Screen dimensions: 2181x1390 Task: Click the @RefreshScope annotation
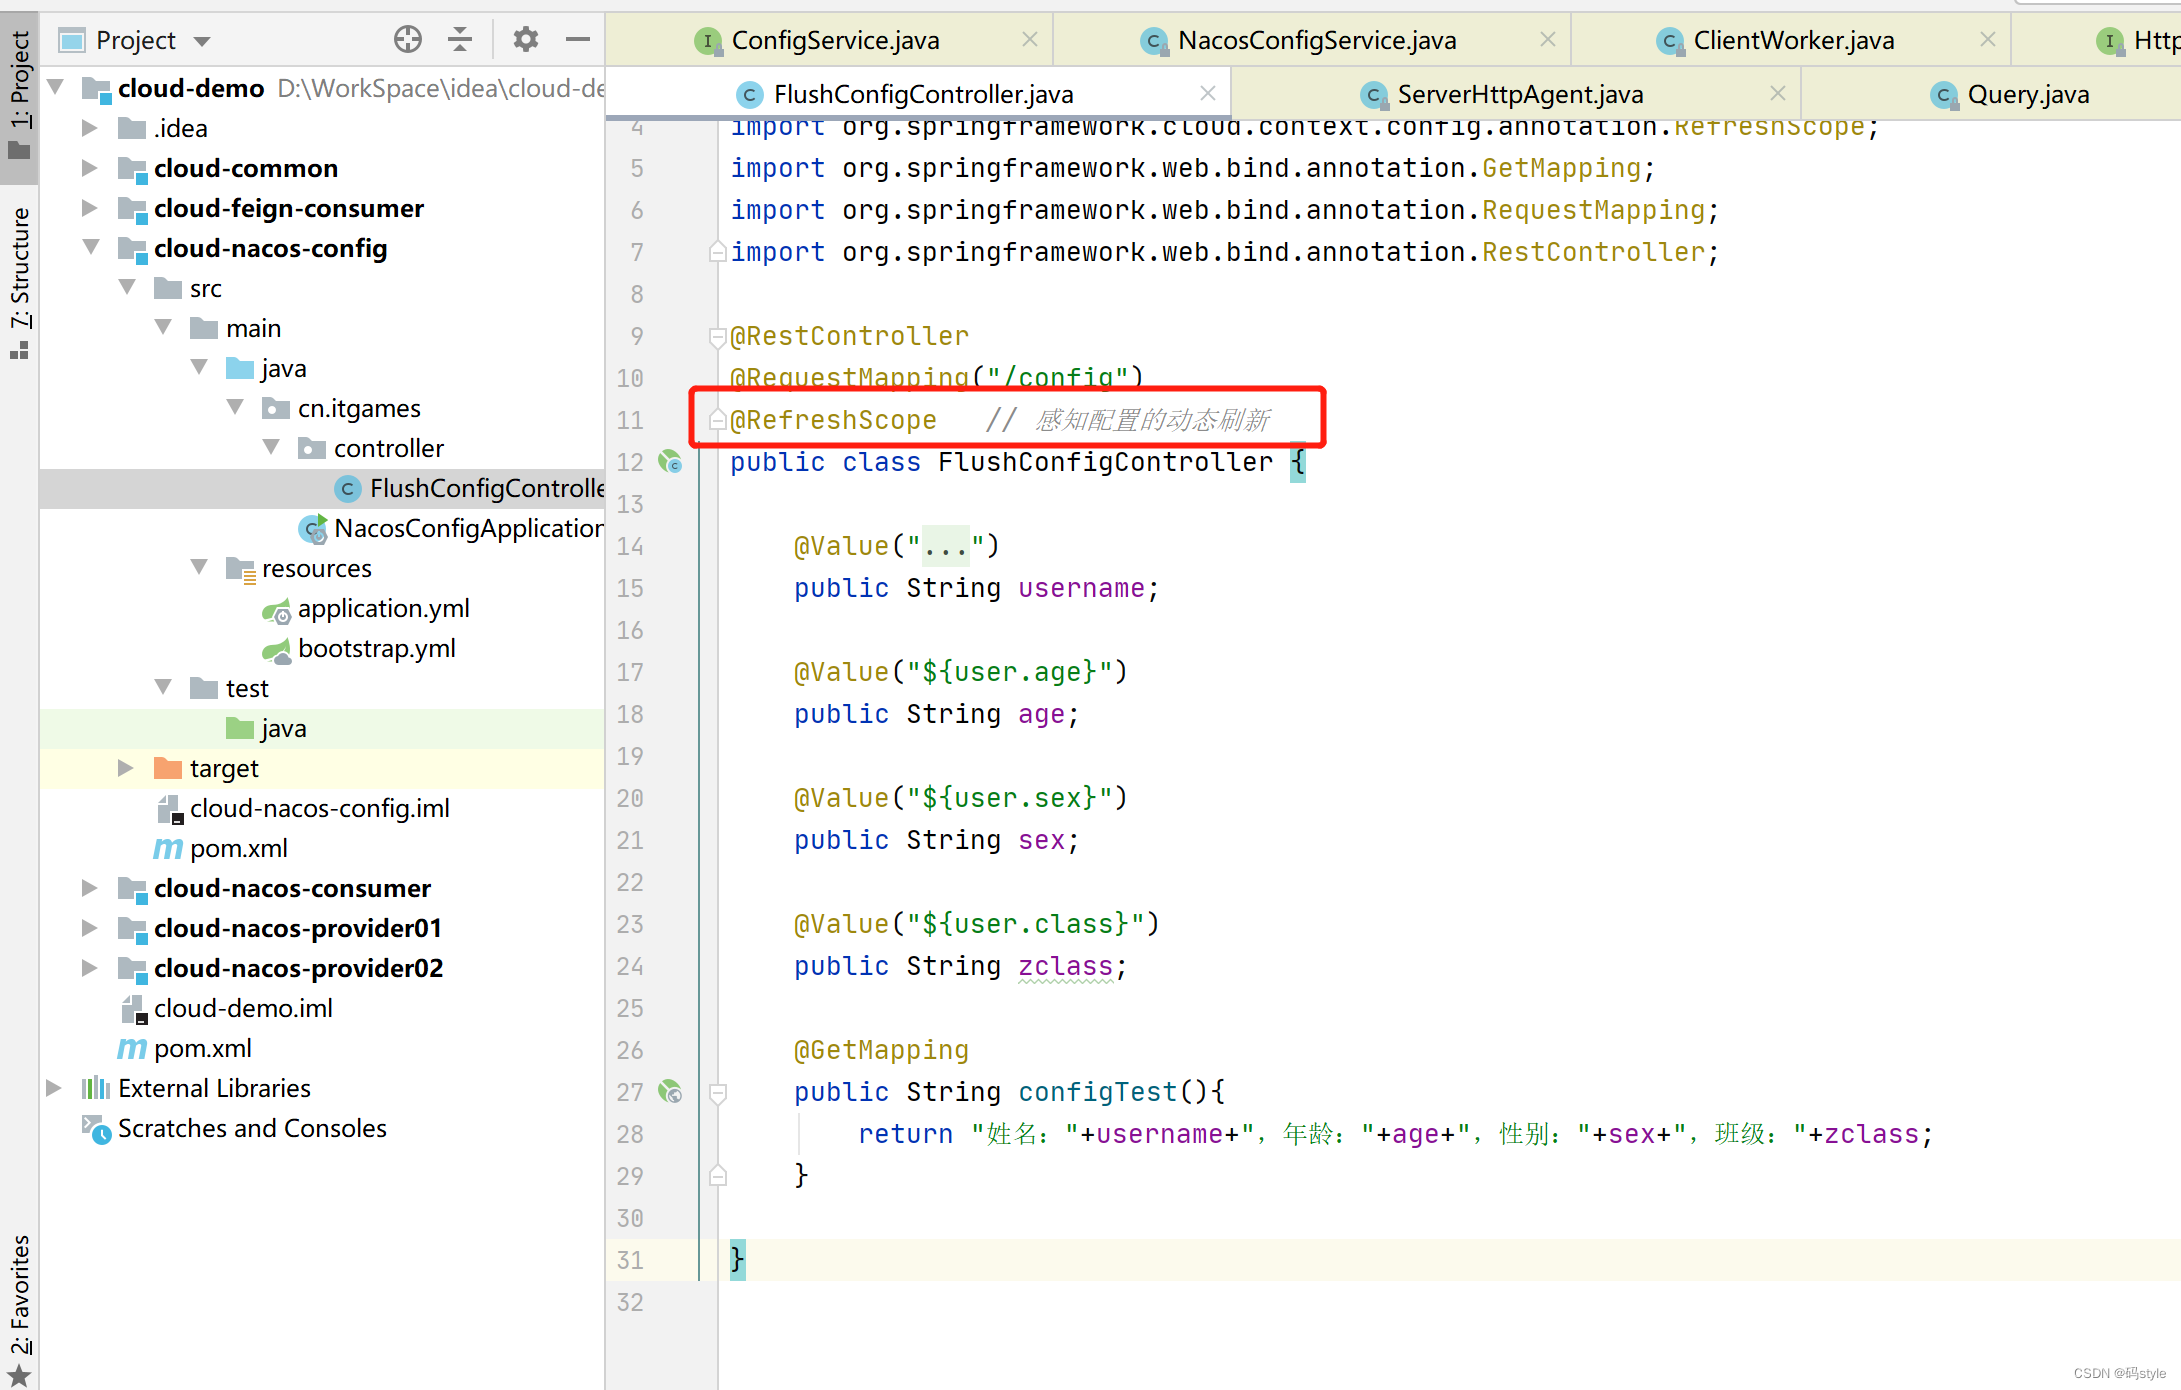coord(833,420)
